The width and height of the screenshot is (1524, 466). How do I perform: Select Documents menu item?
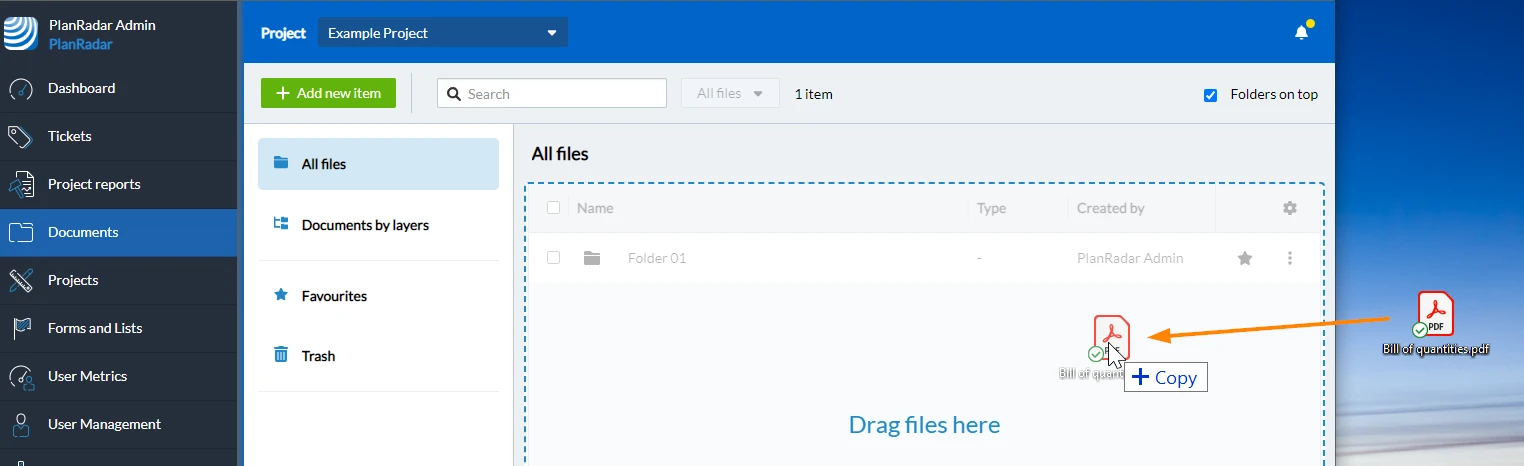pos(119,232)
